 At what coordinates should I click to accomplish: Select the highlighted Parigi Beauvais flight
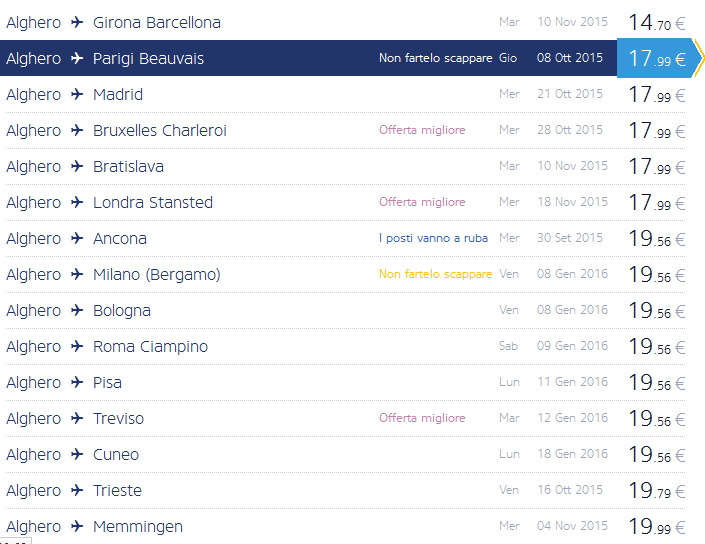[148, 58]
